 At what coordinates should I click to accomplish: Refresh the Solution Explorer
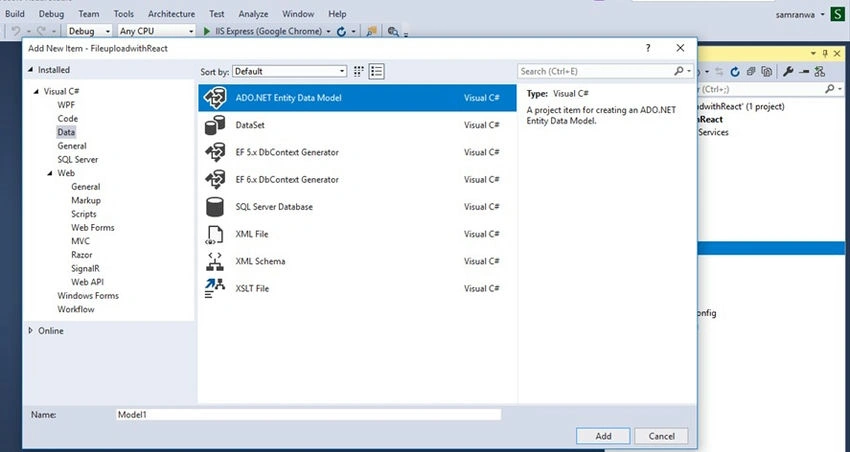pyautogui.click(x=735, y=72)
